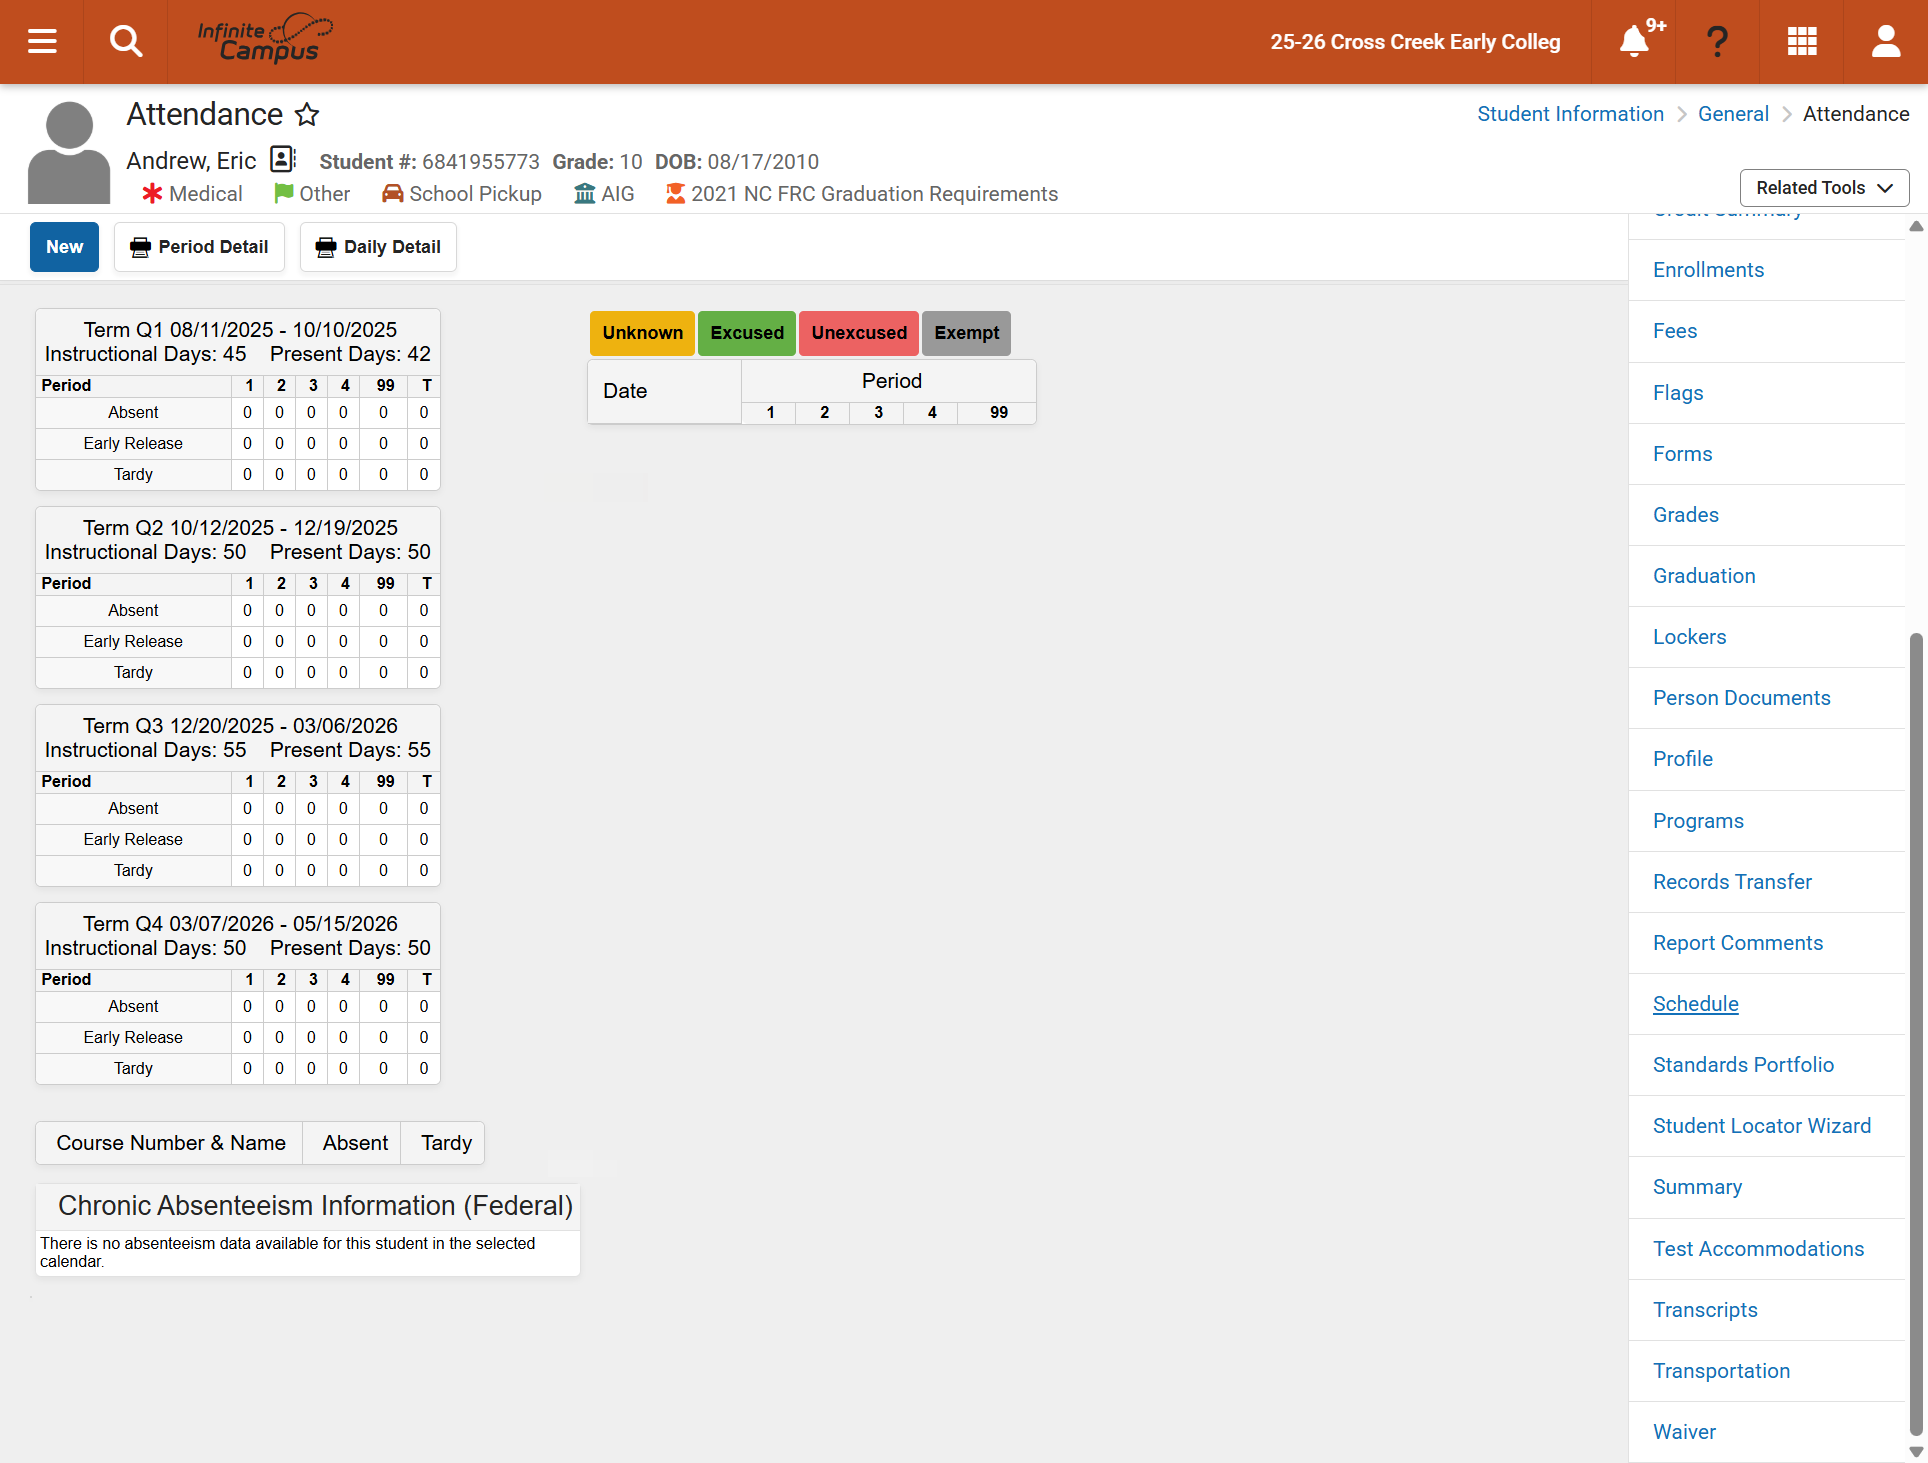
Task: Select the Excused legend swatch
Action: pyautogui.click(x=747, y=333)
